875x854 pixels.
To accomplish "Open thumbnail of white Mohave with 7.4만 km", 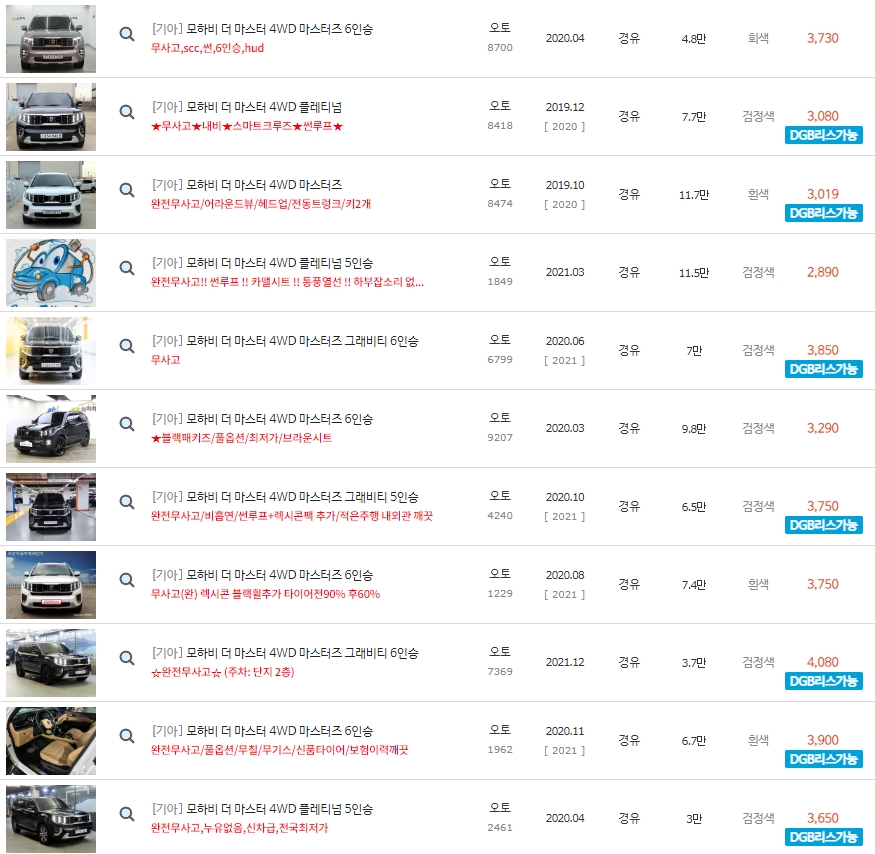I will pyautogui.click(x=51, y=584).
